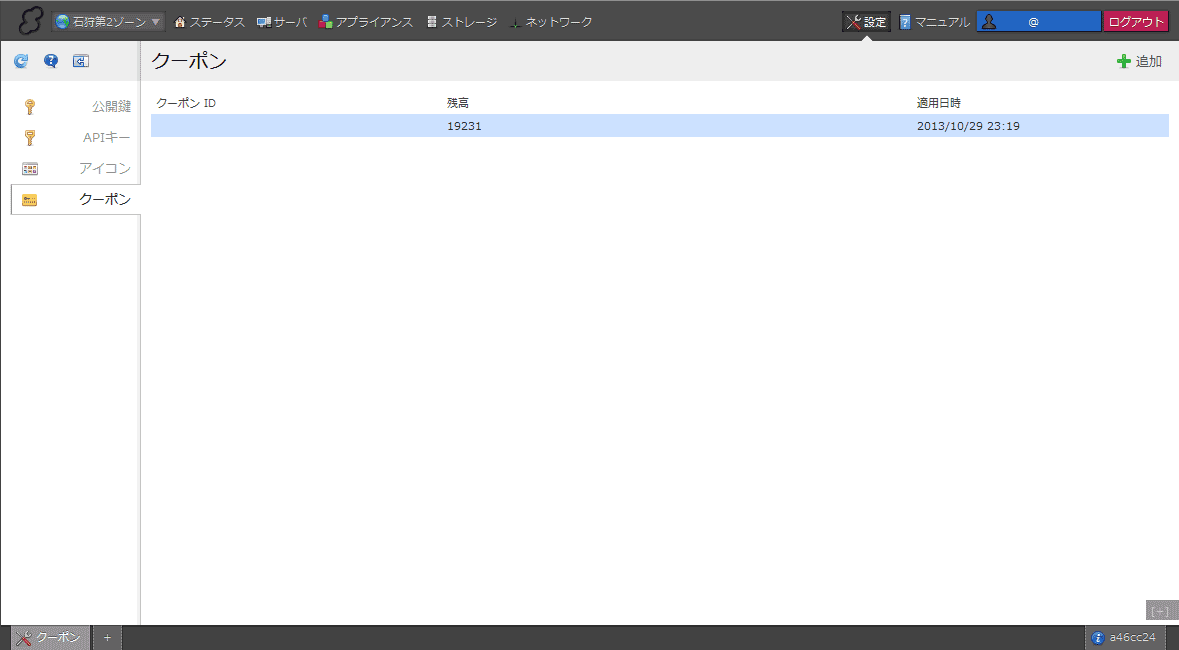Viewport: 1179px width, 650px height.
Task: Open the ネットワーク menu
Action: click(x=550, y=22)
